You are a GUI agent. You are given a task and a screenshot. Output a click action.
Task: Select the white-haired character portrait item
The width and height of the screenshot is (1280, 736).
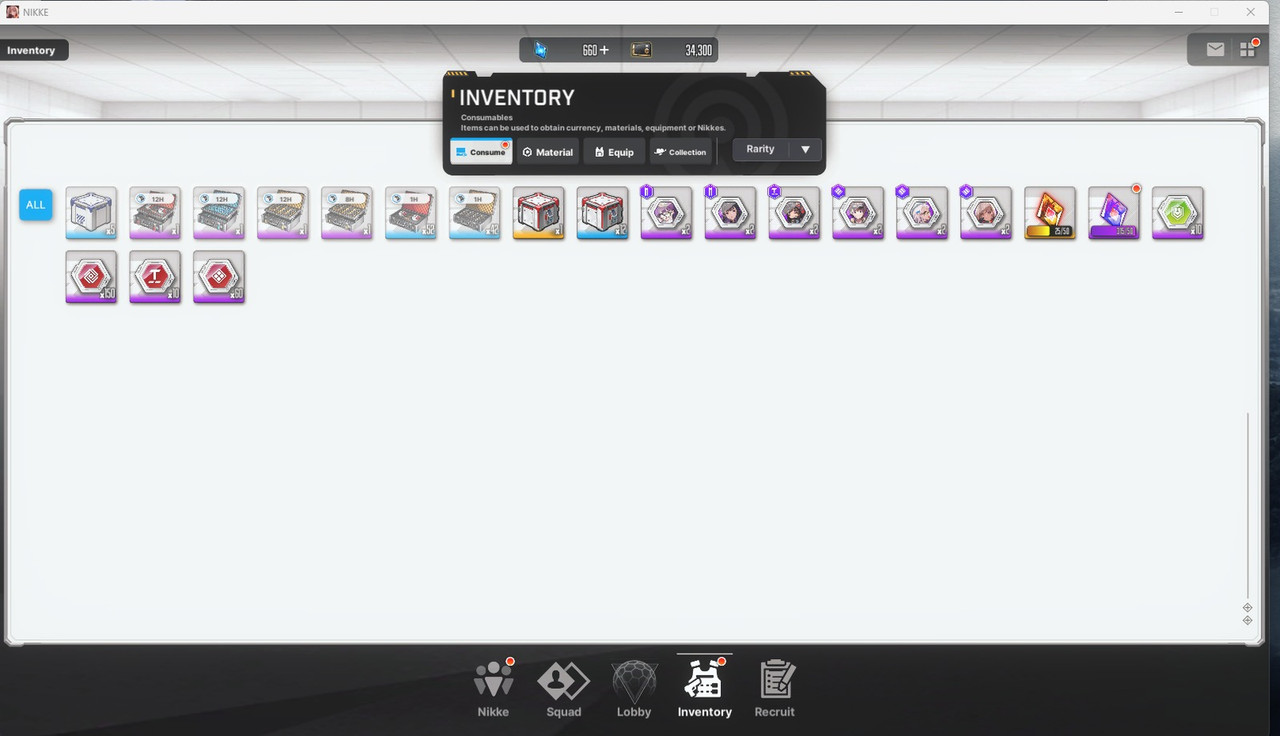tap(922, 213)
